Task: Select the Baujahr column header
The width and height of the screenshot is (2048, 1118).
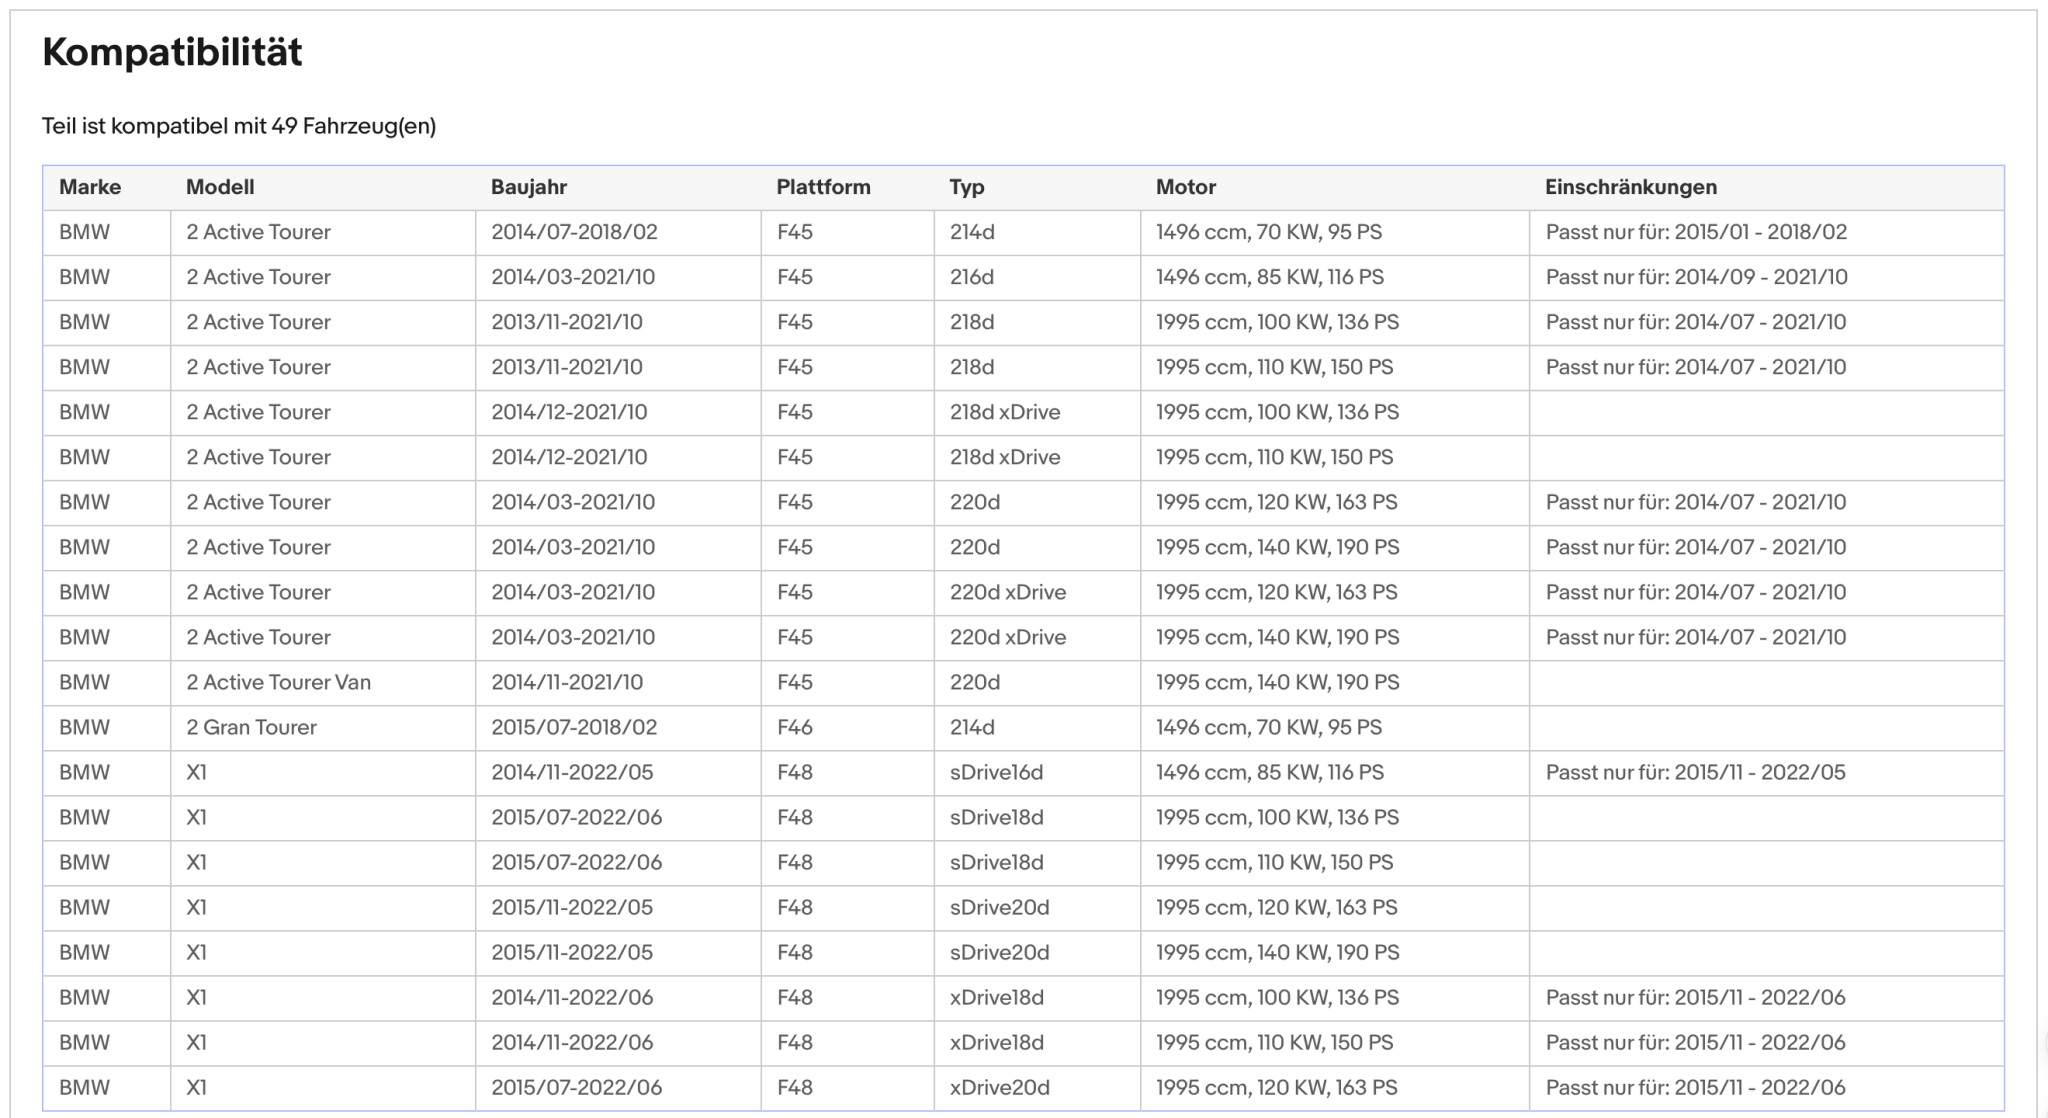Action: pos(529,187)
